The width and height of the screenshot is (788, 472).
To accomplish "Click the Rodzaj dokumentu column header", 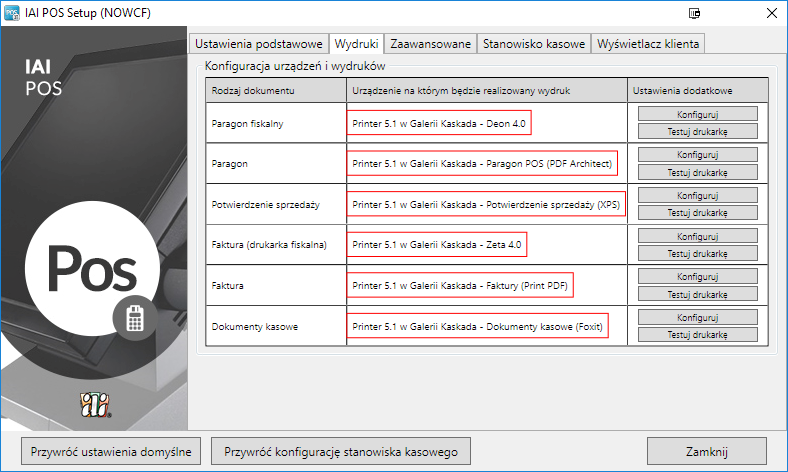I will (x=276, y=90).
